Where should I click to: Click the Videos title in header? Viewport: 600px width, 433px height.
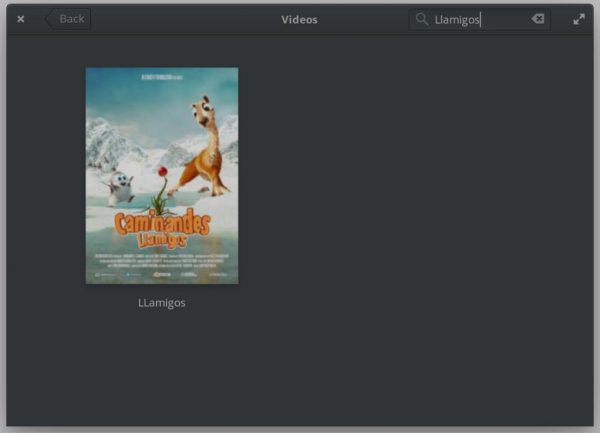tap(299, 20)
